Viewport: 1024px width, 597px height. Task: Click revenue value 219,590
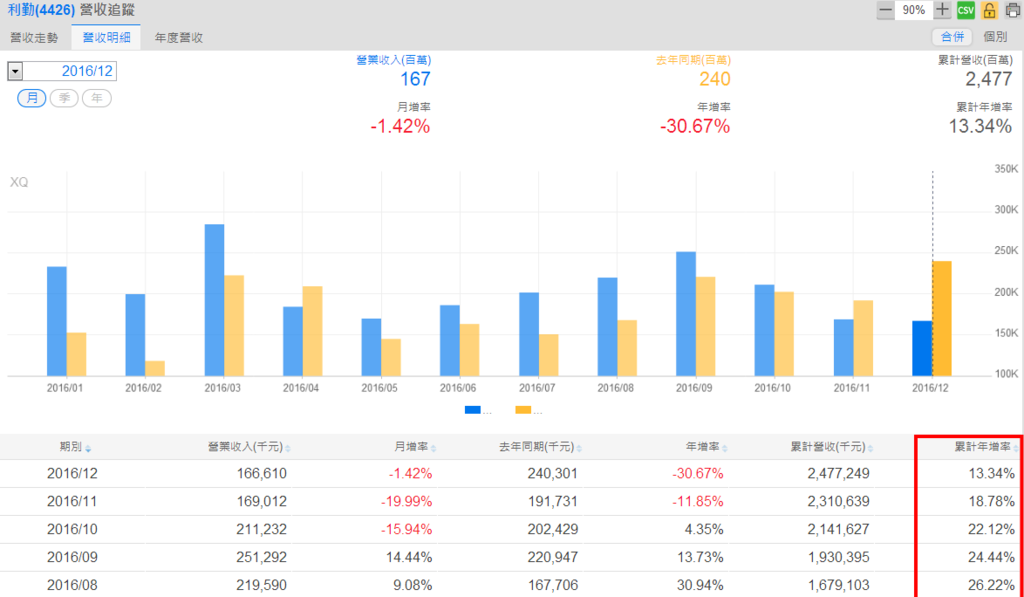[261, 585]
